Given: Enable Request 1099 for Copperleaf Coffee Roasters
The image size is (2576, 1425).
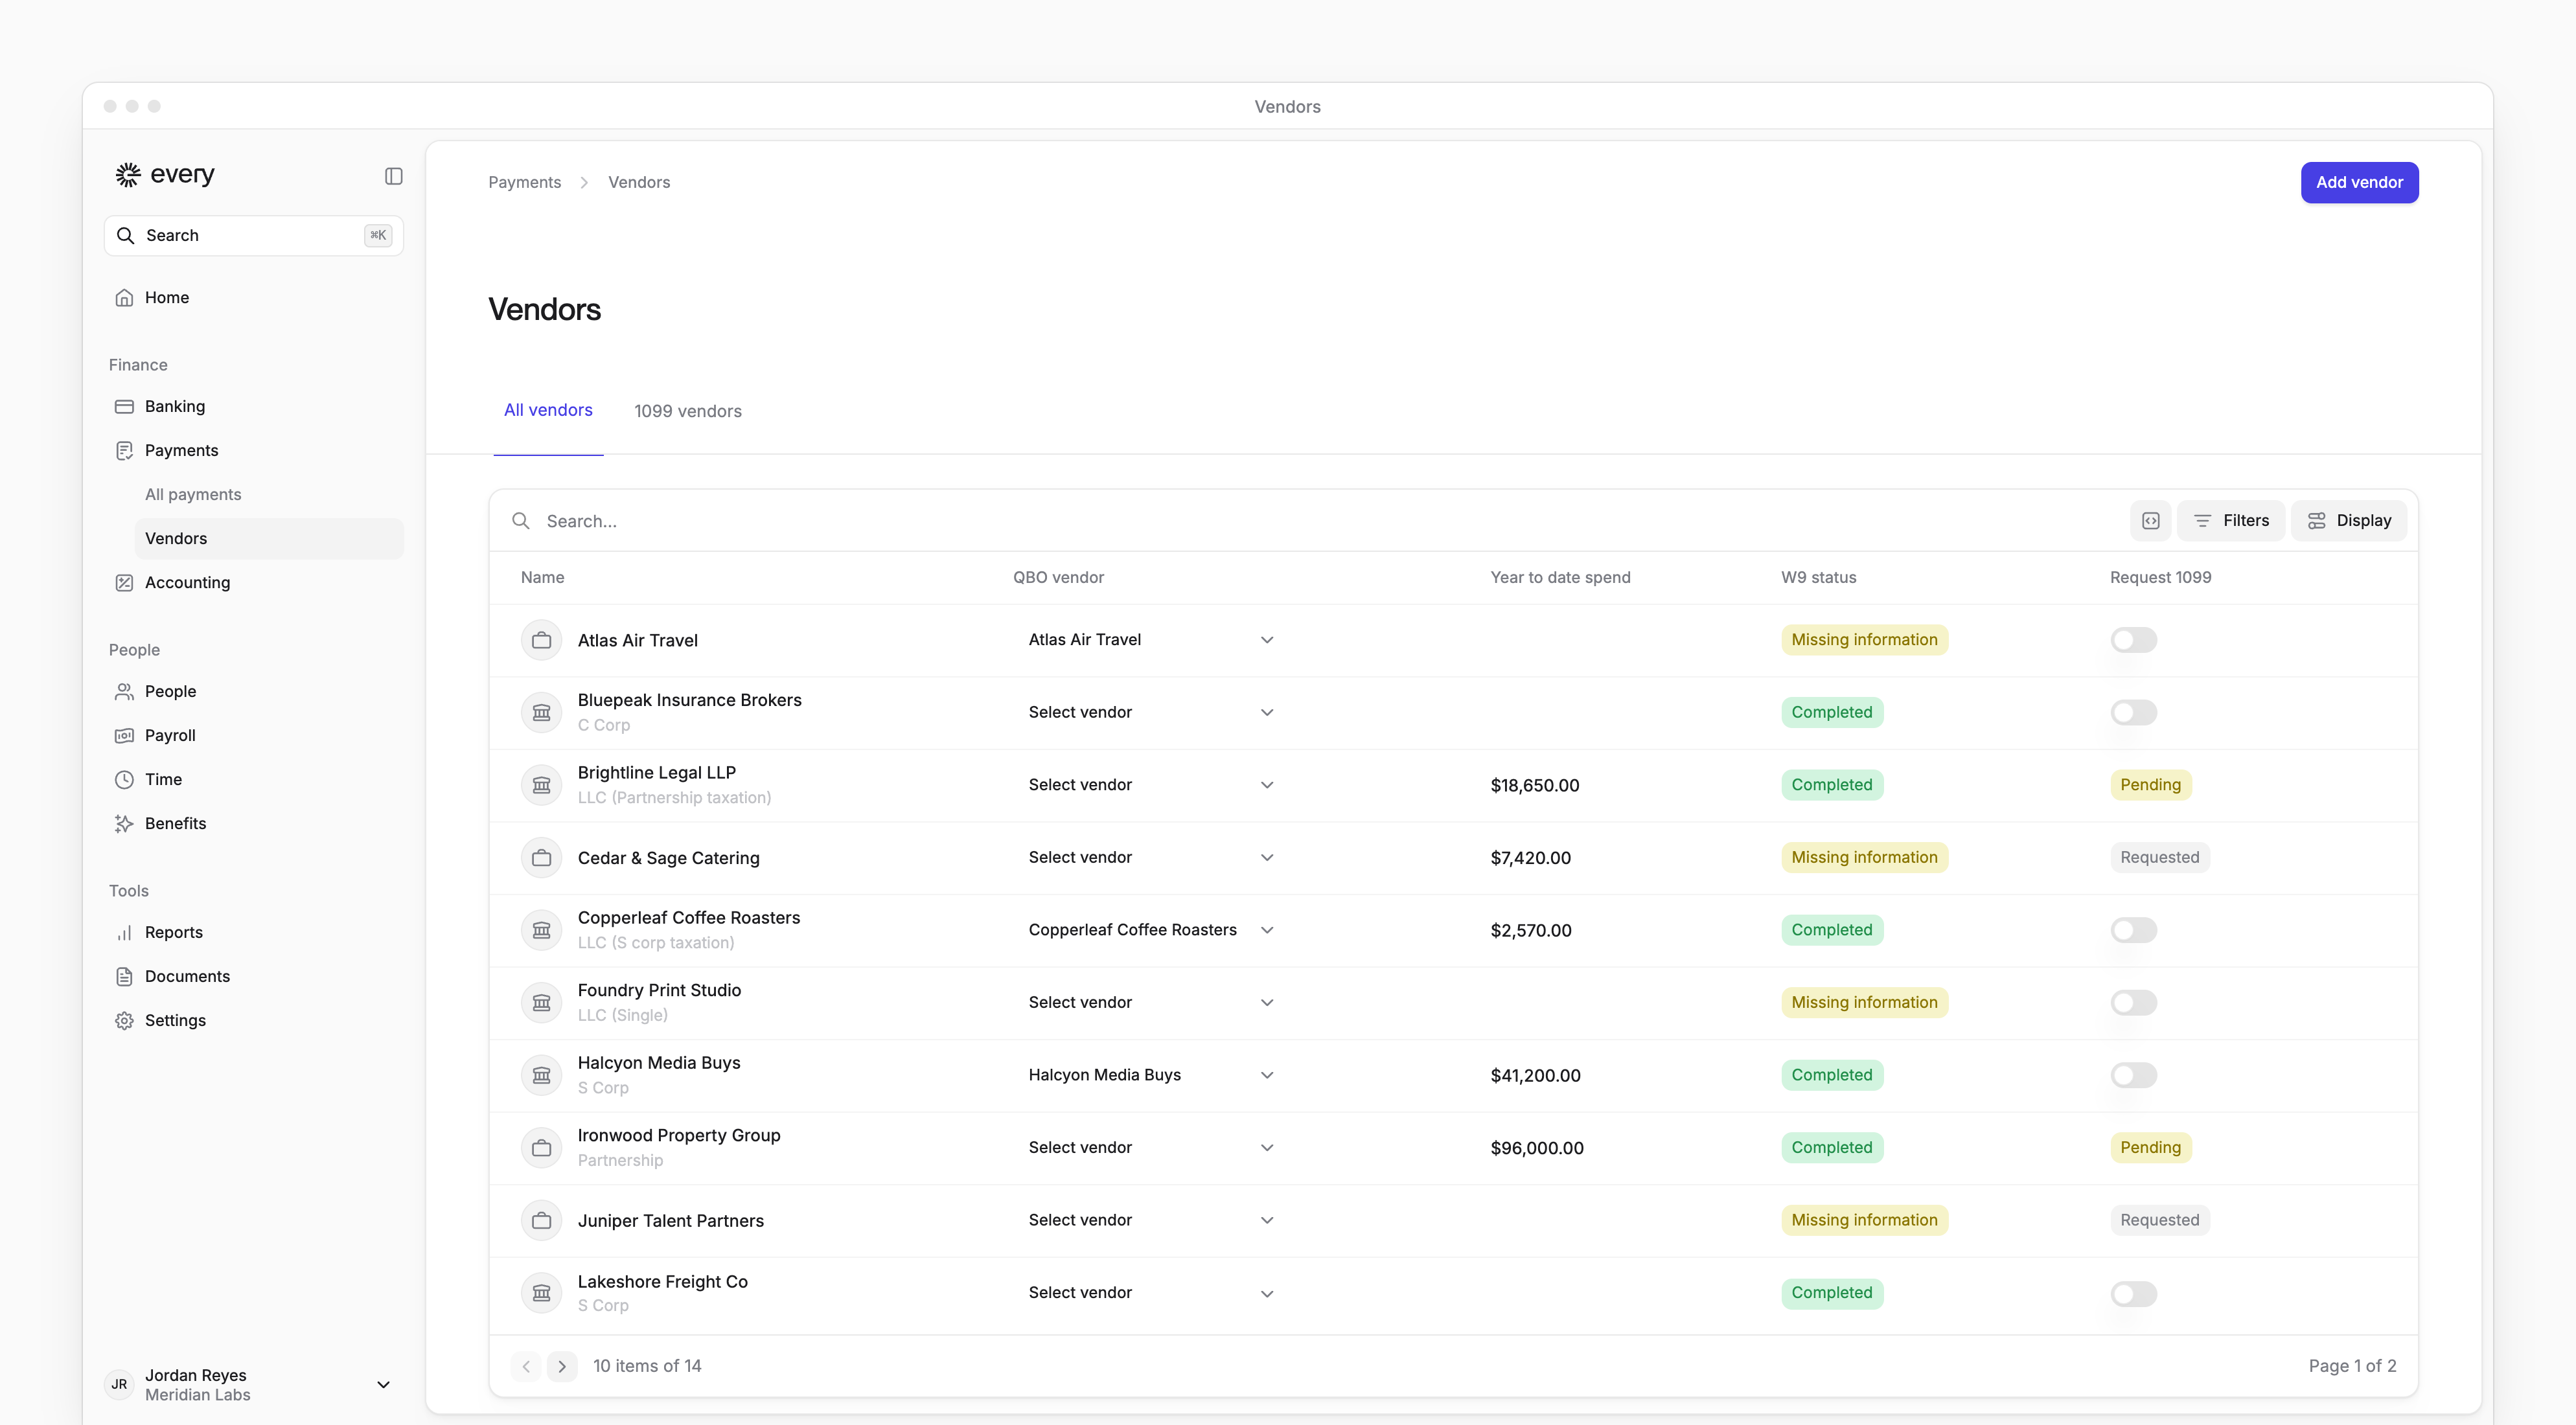Looking at the screenshot, I should (x=2133, y=930).
